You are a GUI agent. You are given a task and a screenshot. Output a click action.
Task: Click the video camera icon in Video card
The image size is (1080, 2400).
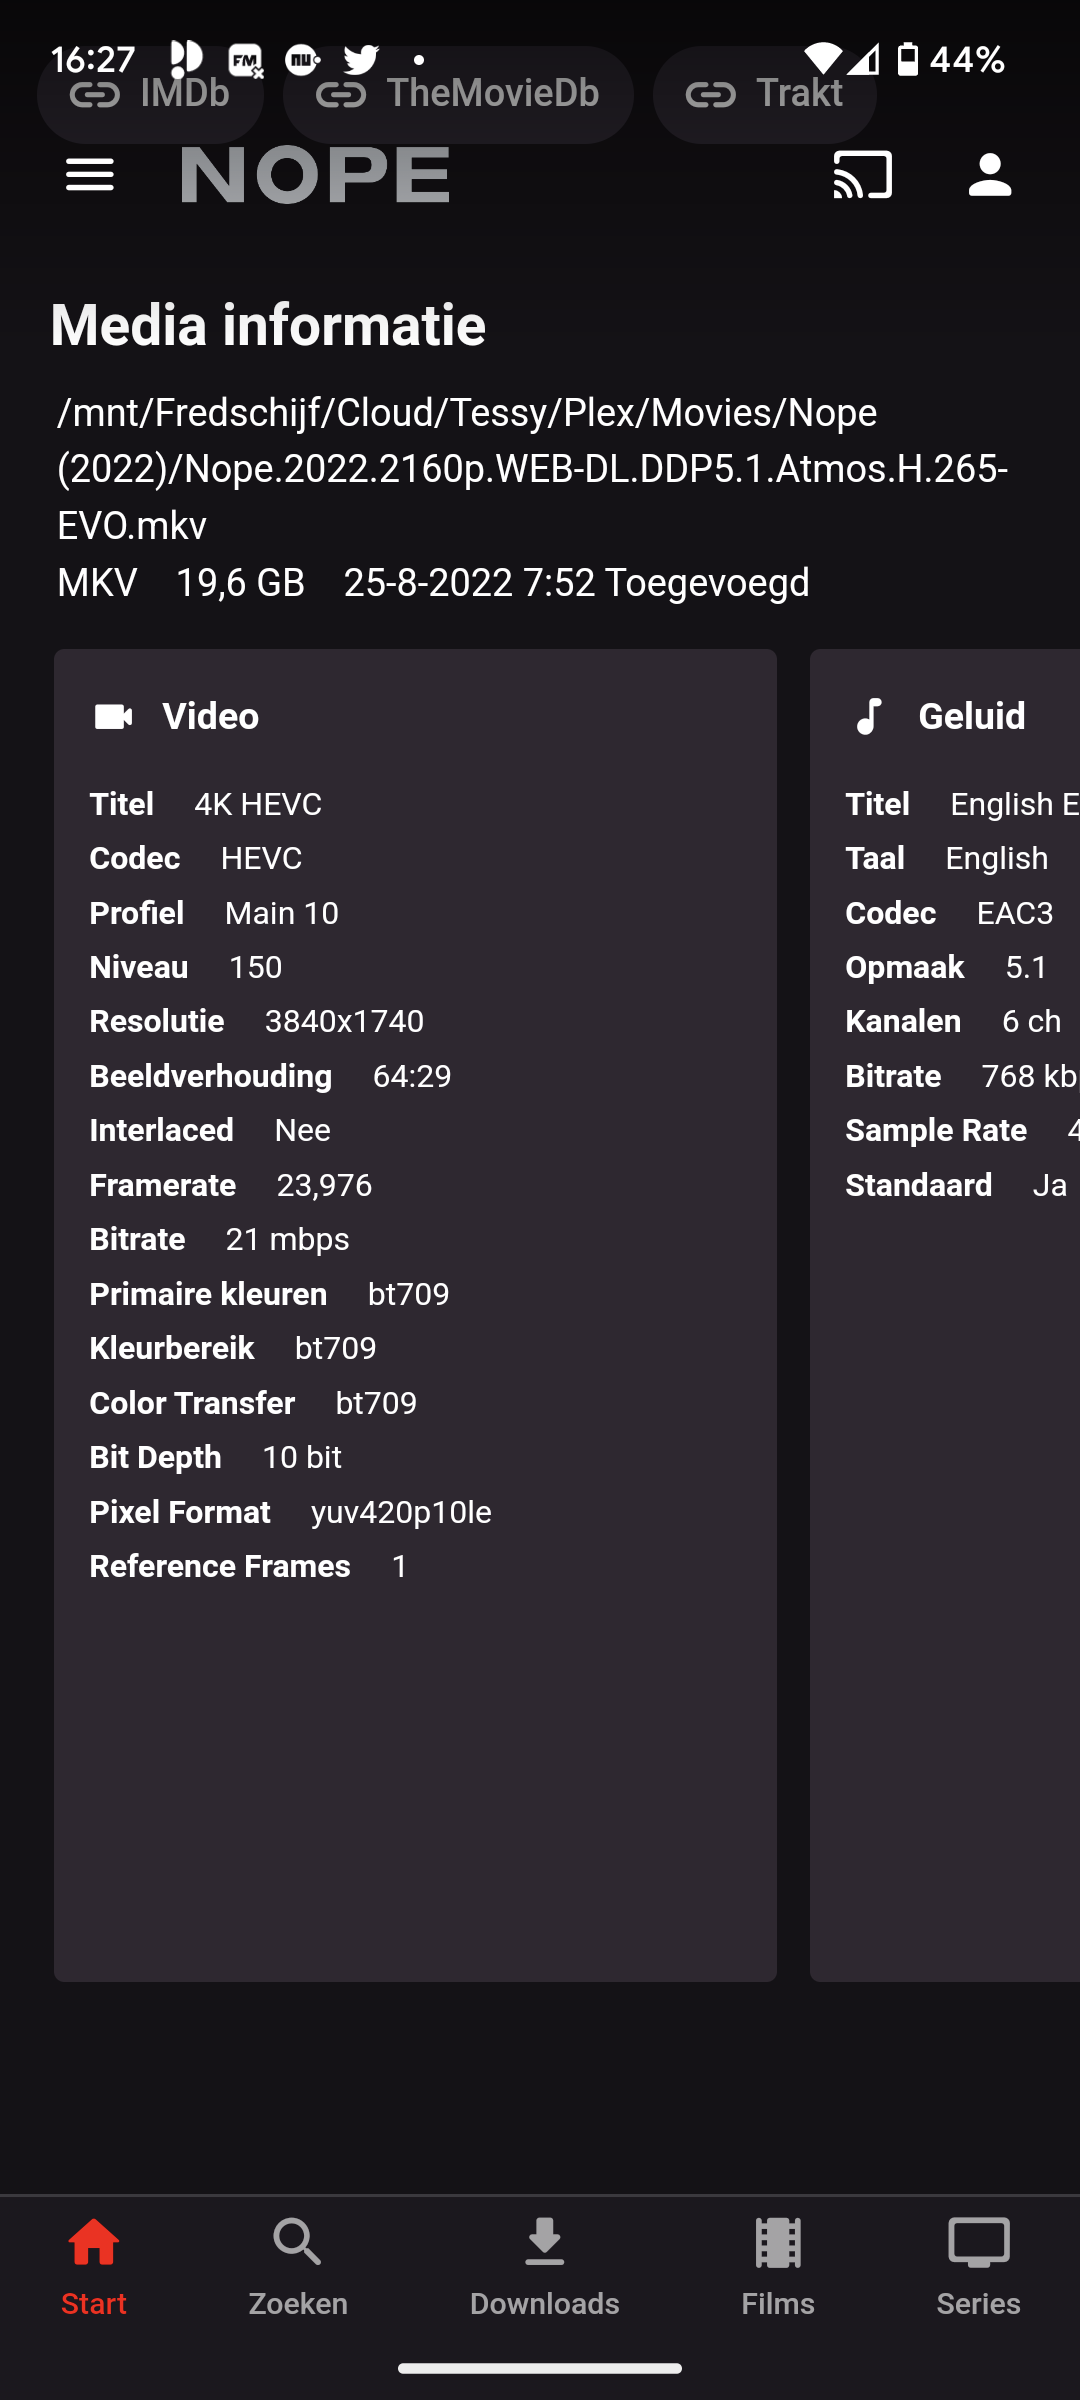tap(112, 716)
